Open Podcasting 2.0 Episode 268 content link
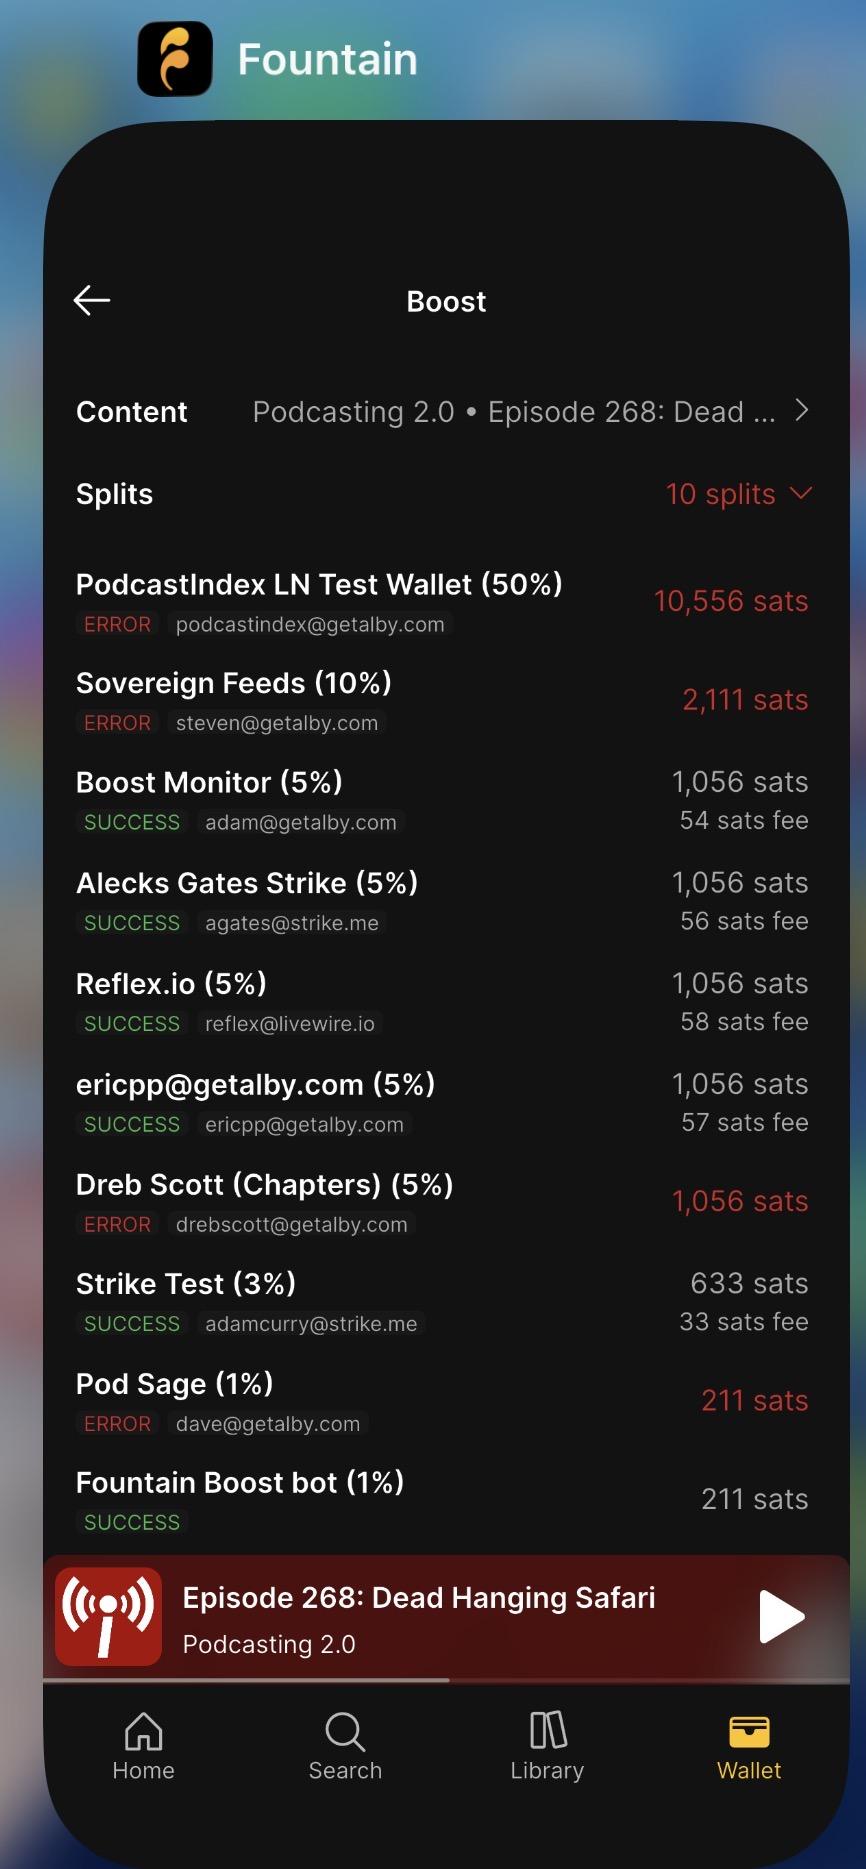The width and height of the screenshot is (866, 1869). click(x=514, y=412)
